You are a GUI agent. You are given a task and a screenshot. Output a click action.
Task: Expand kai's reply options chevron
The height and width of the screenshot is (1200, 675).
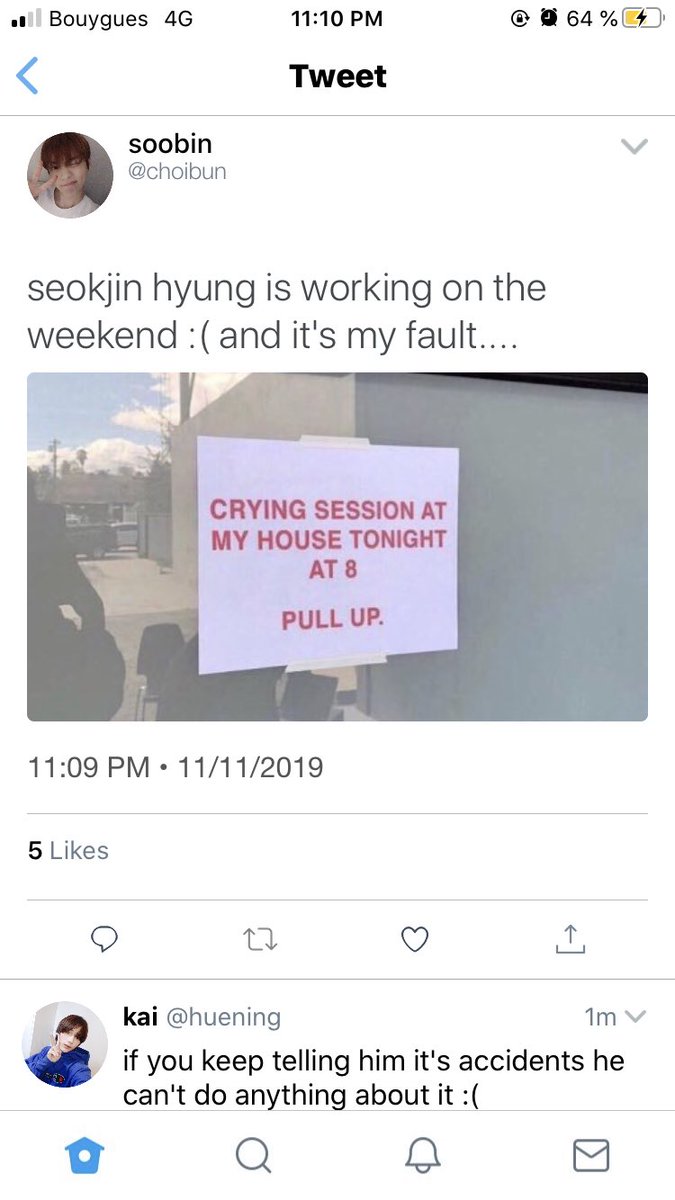point(635,1017)
